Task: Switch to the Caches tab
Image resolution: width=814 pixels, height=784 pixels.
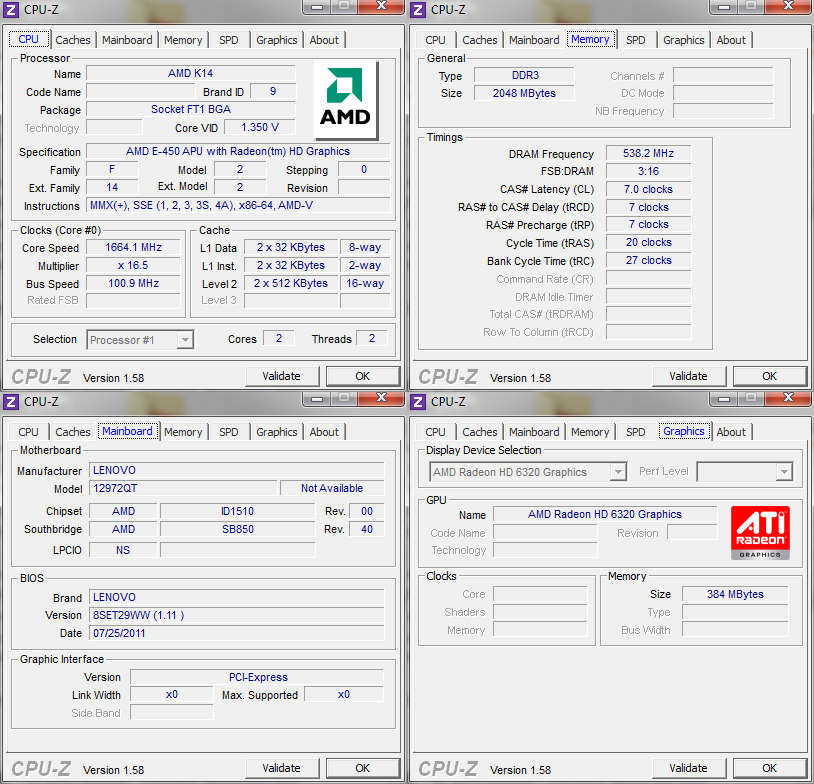Action: coord(72,40)
